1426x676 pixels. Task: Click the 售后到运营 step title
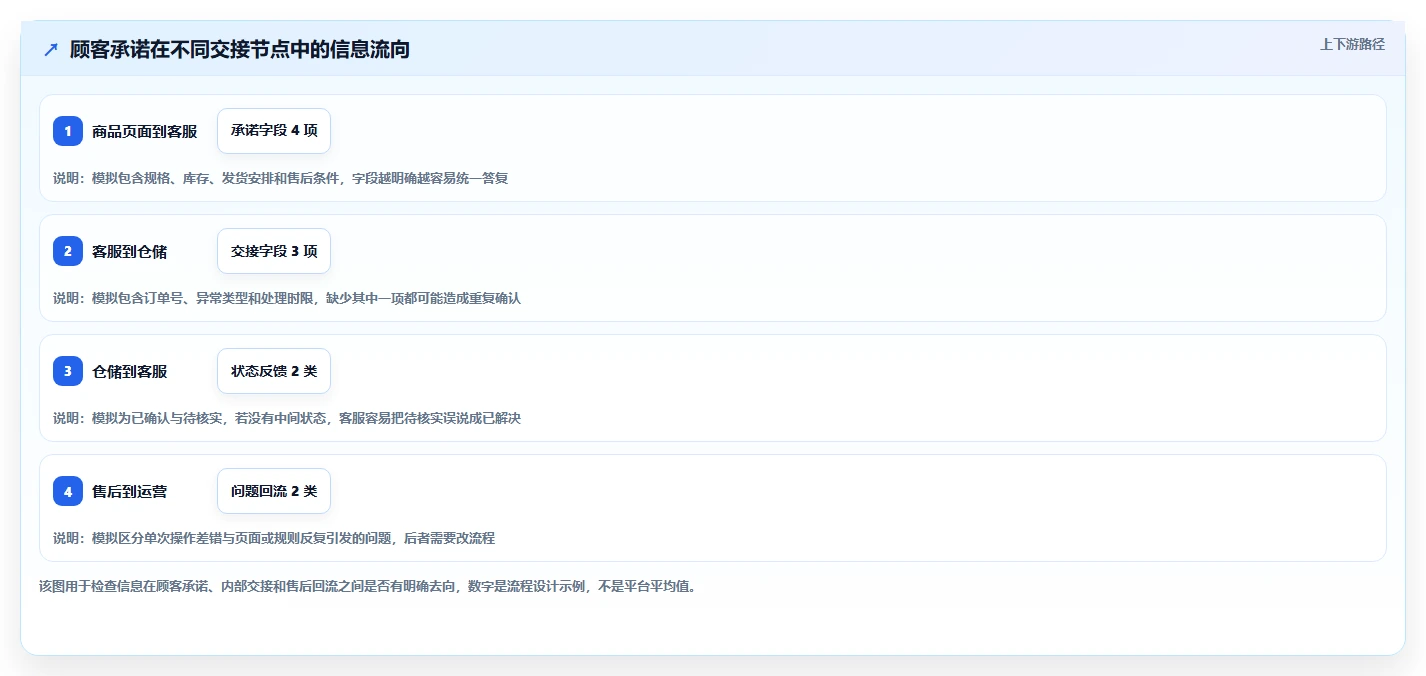point(130,491)
